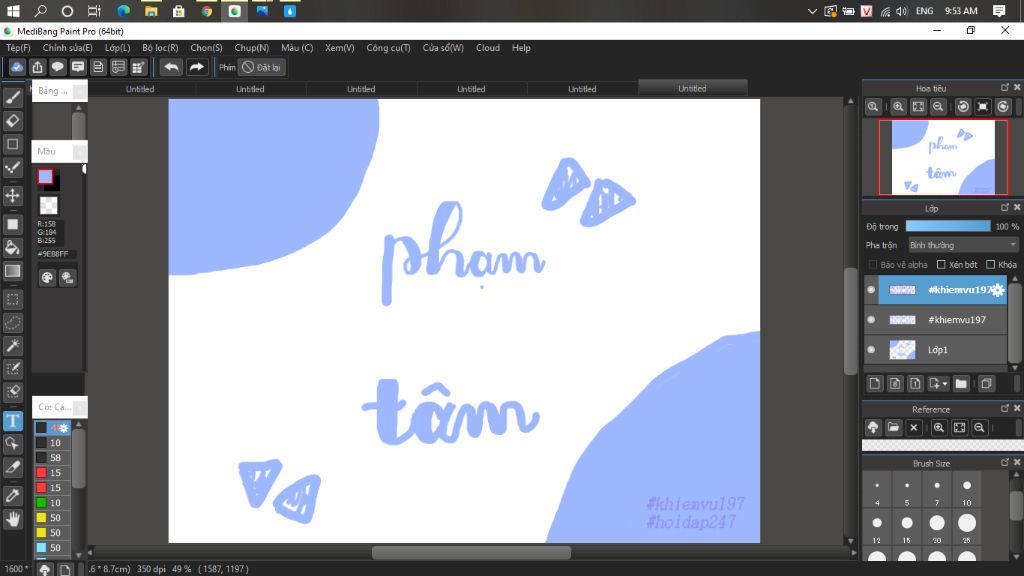
Task: Open the Bộ lọc(R) menu
Action: click(160, 48)
